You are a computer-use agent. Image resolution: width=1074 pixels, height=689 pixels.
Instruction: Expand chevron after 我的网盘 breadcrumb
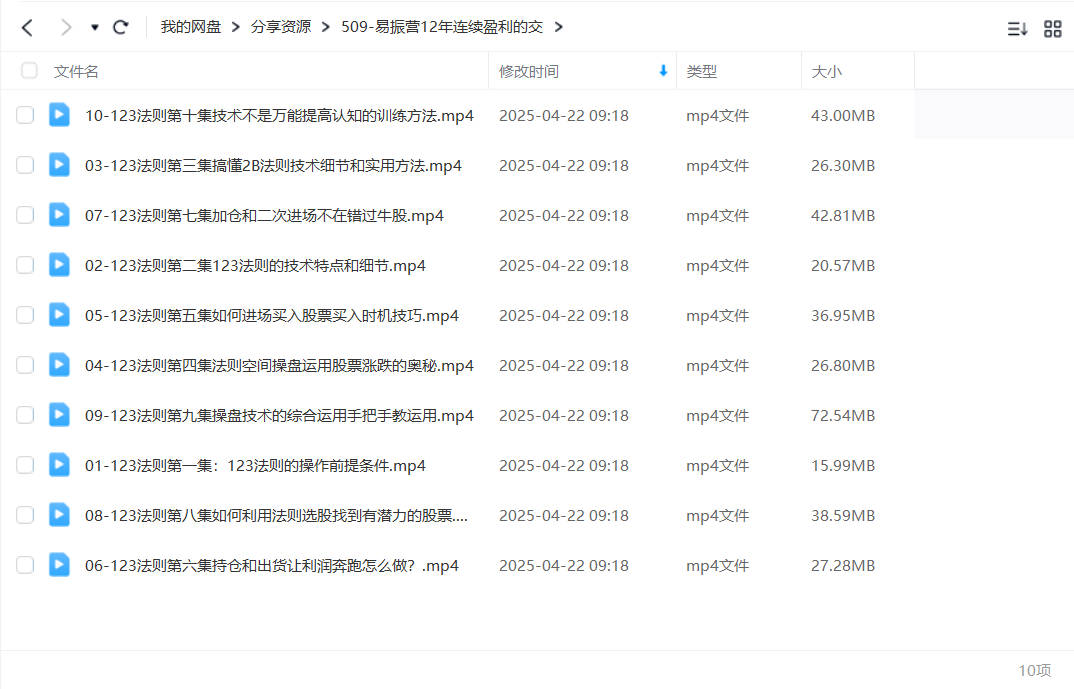(236, 27)
